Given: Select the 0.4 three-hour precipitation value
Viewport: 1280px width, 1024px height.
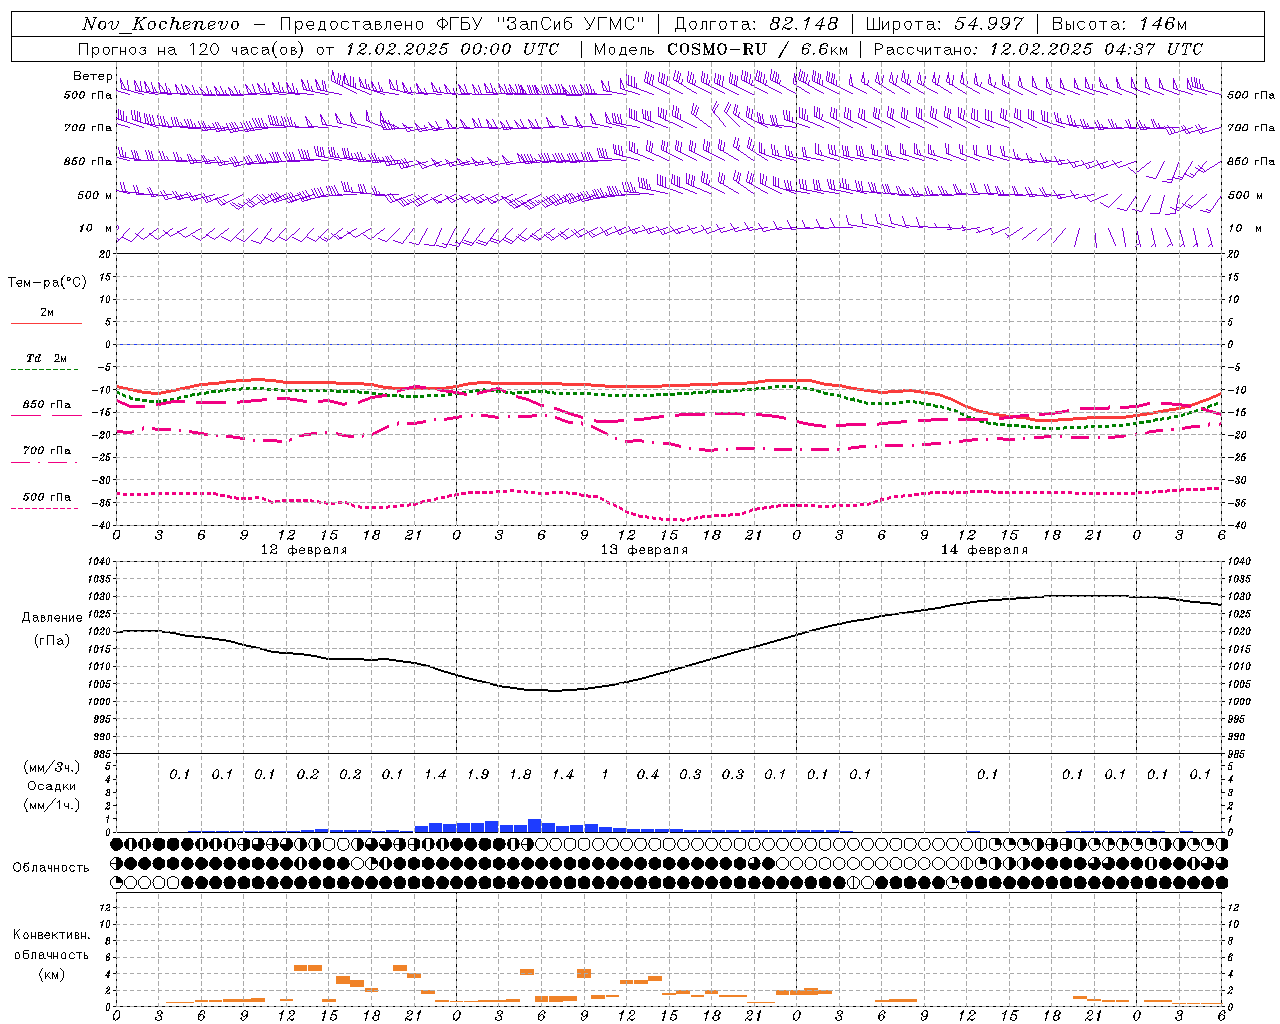Looking at the screenshot, I should (648, 774).
